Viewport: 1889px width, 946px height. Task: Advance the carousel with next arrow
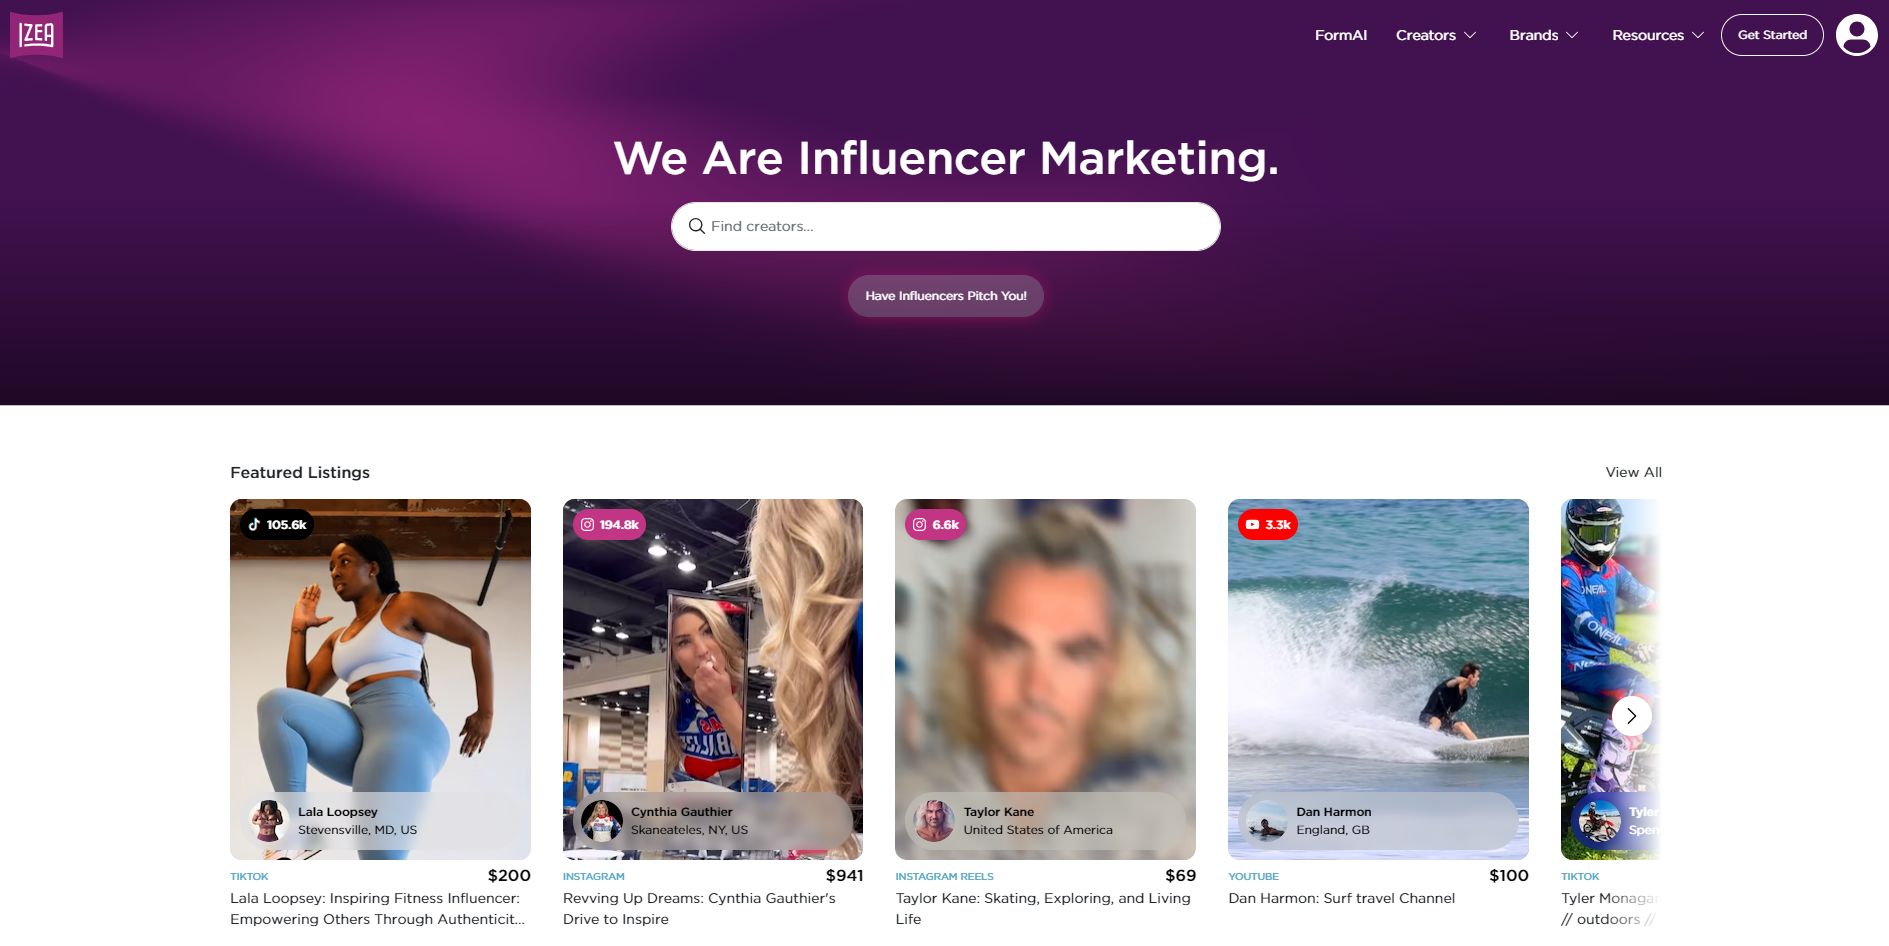[x=1631, y=716]
